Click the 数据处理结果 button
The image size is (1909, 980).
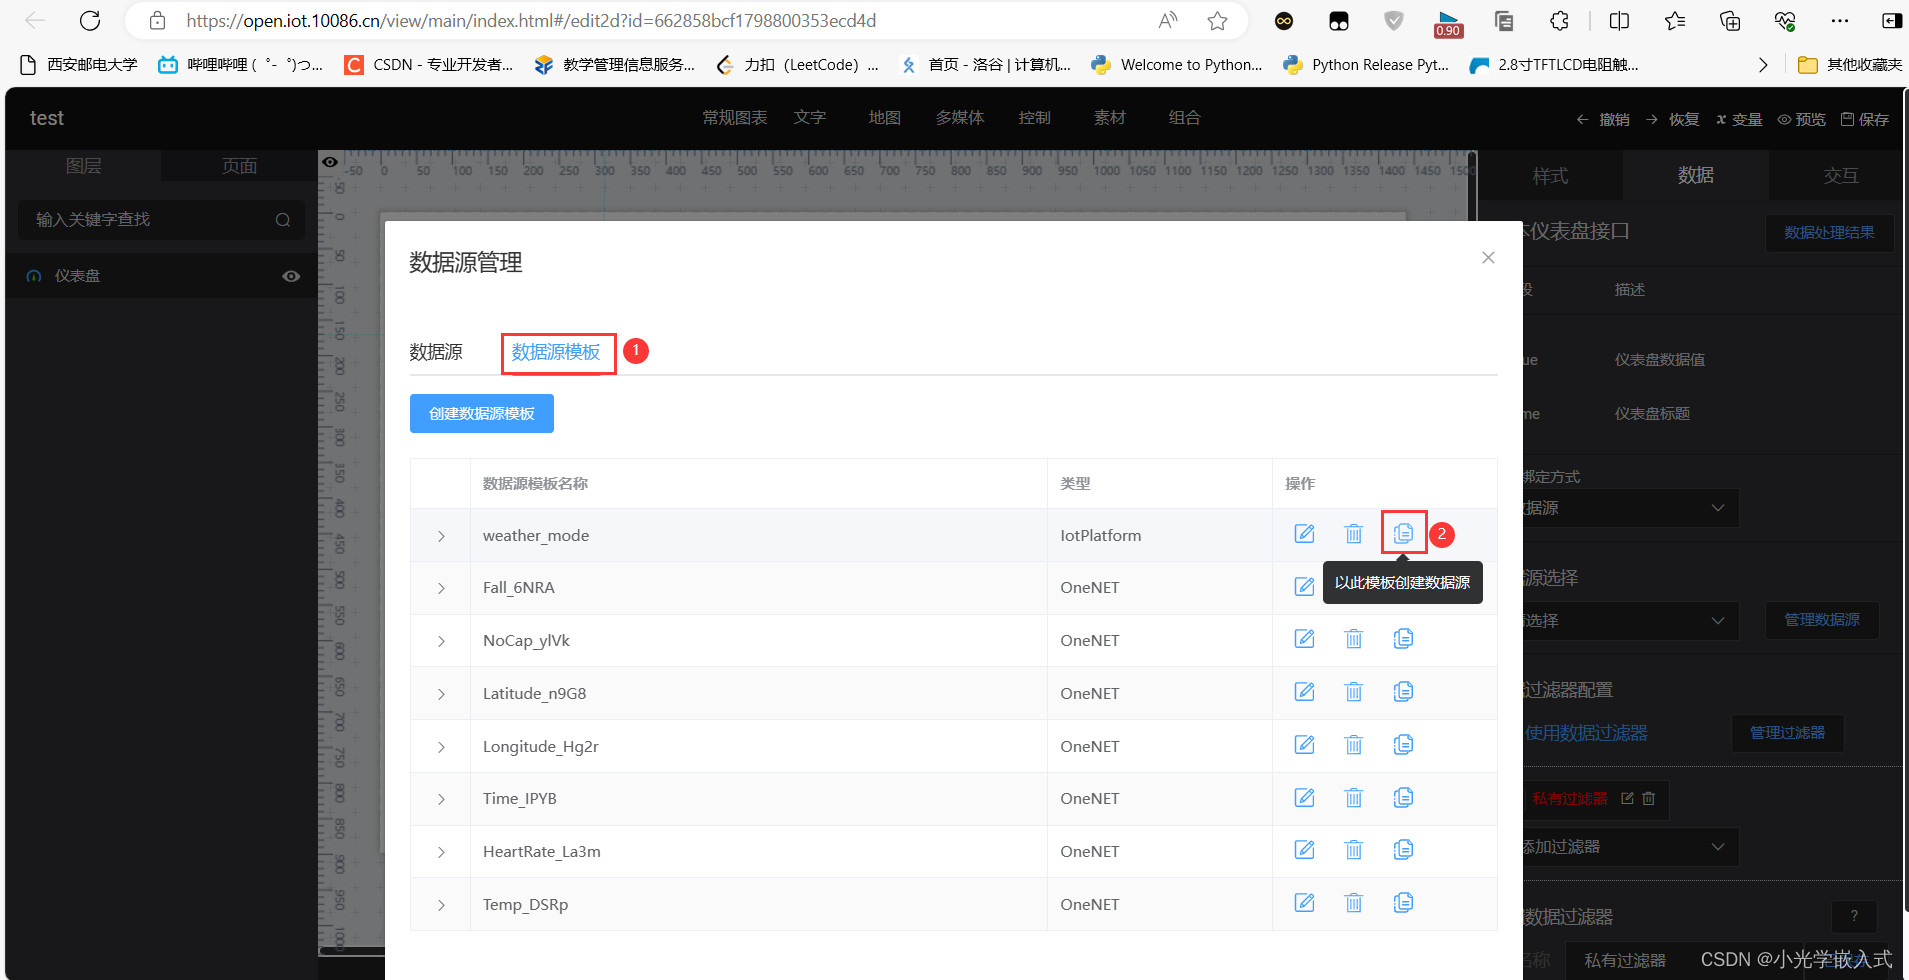[1829, 232]
